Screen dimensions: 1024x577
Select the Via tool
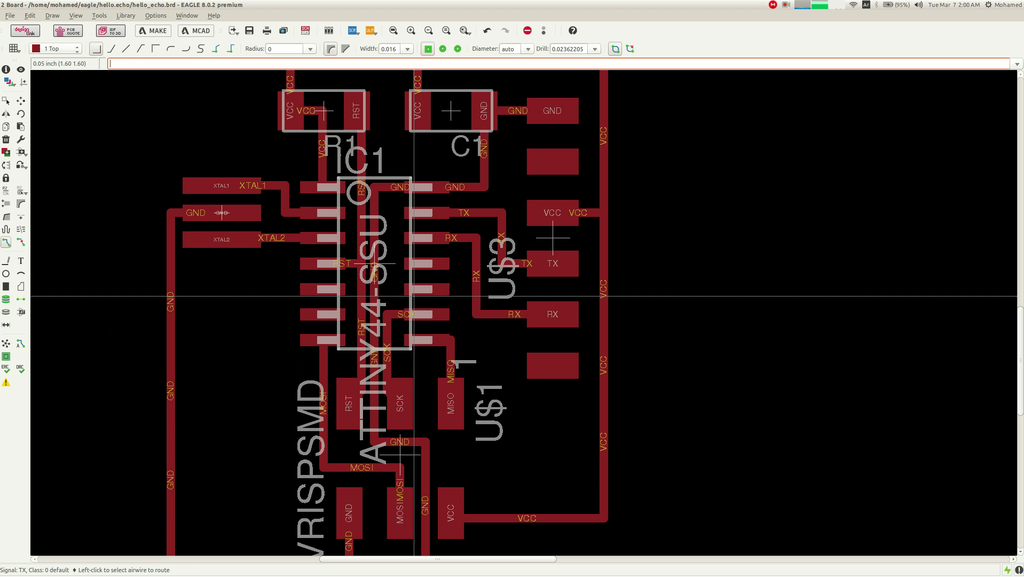click(x=6, y=299)
